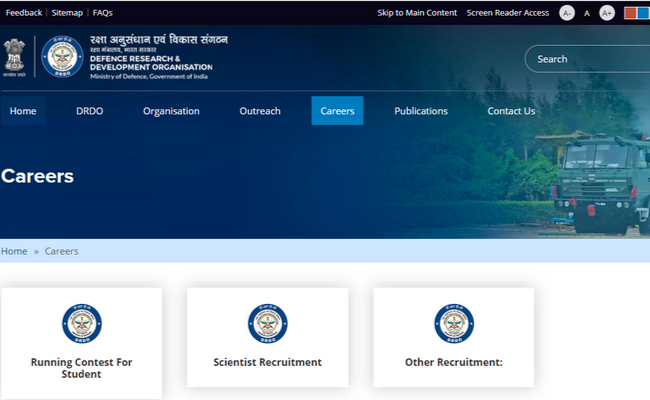
Task: Click DRDO logo on Running Contest card
Action: [x=81, y=324]
